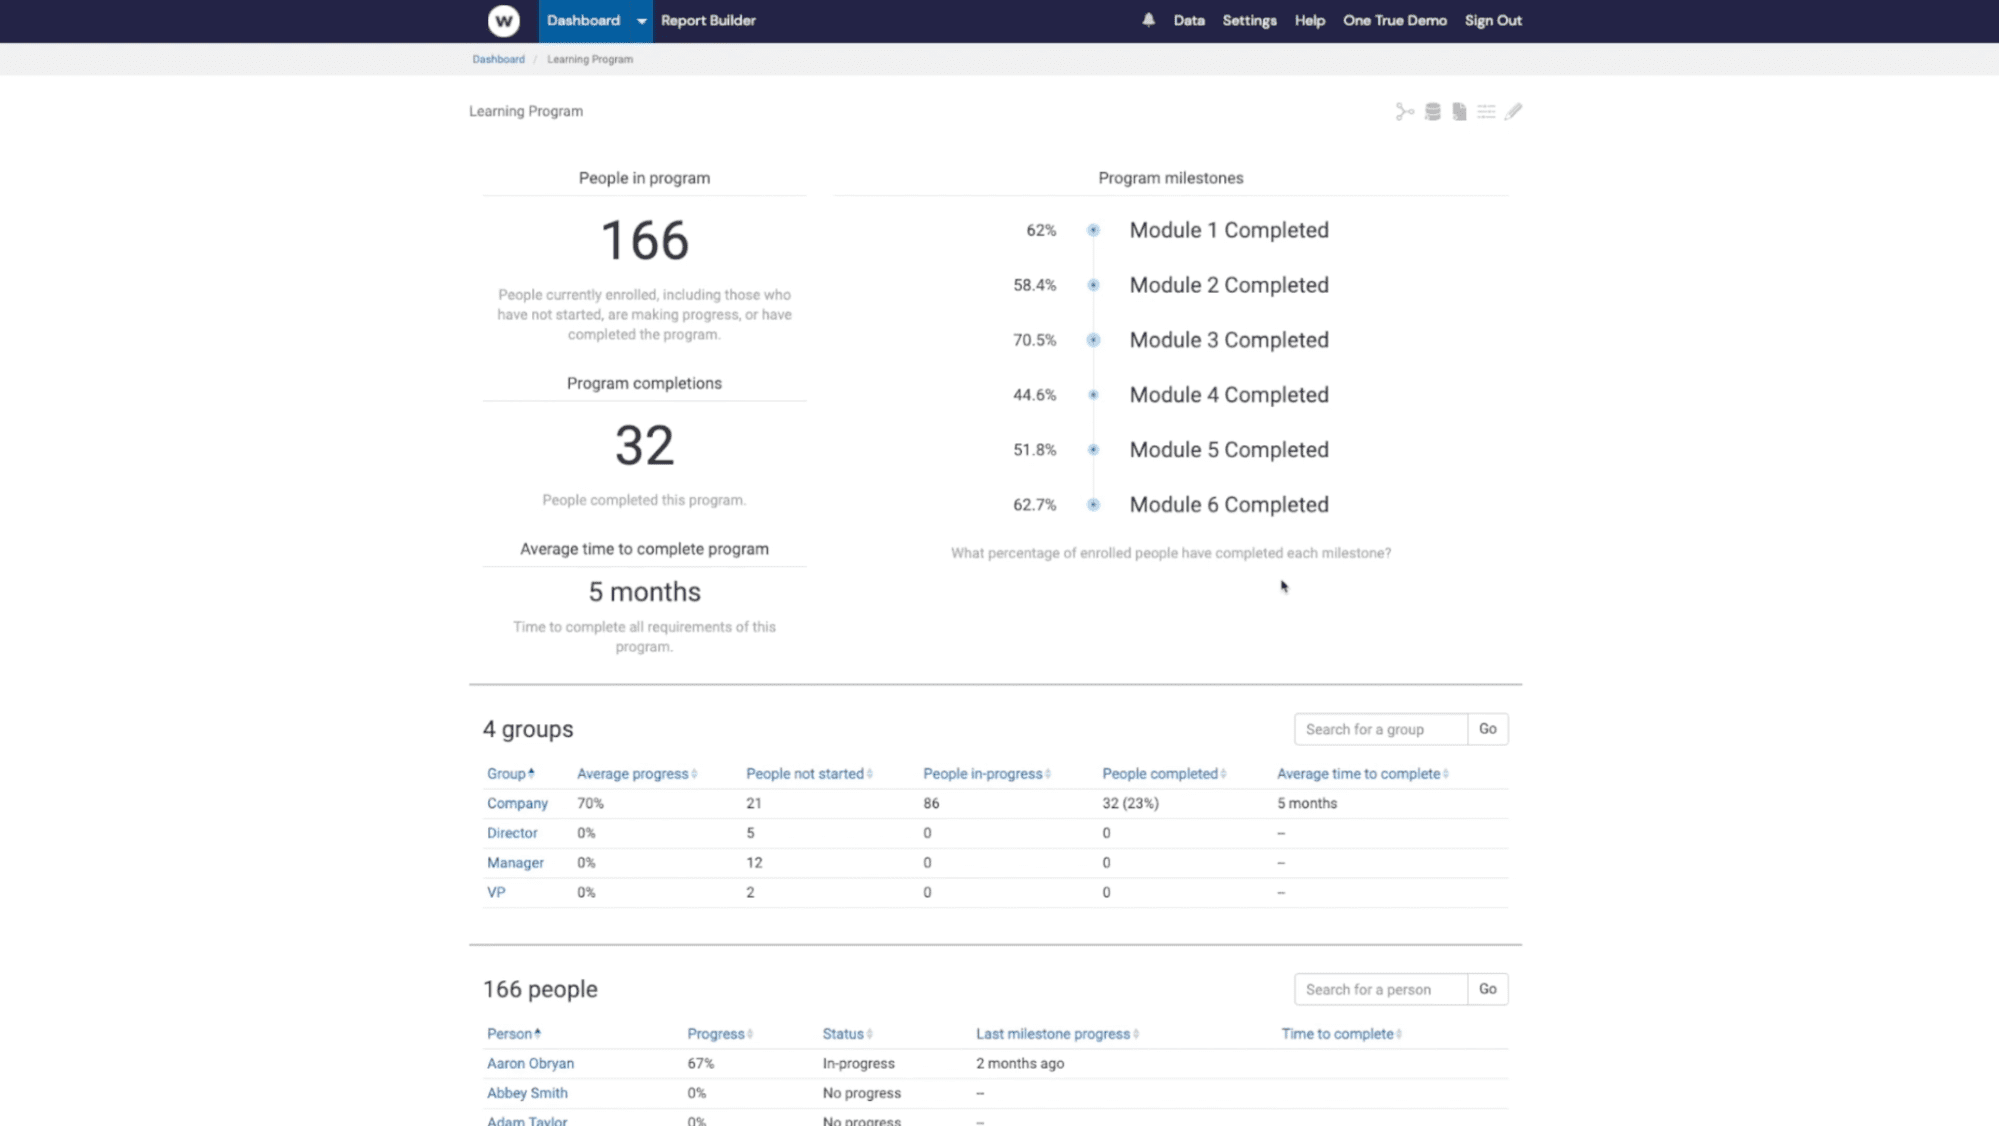
Task: Click the Module 3 Completed milestone dot
Action: [1093, 340]
